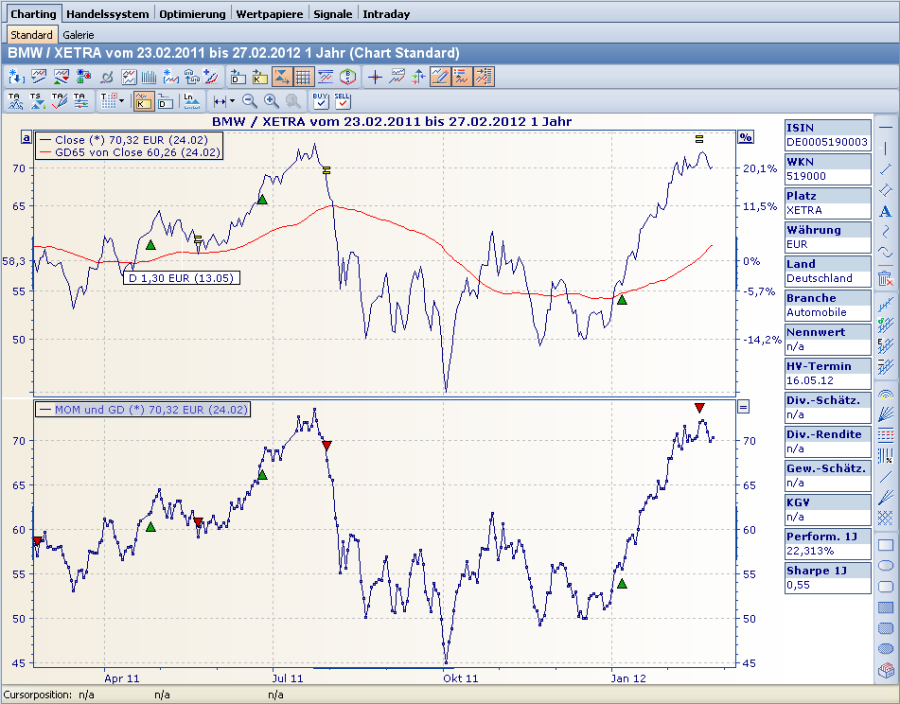Click the ISIN value field DE0005190003
The width and height of the screenshot is (900, 704).
click(826, 143)
